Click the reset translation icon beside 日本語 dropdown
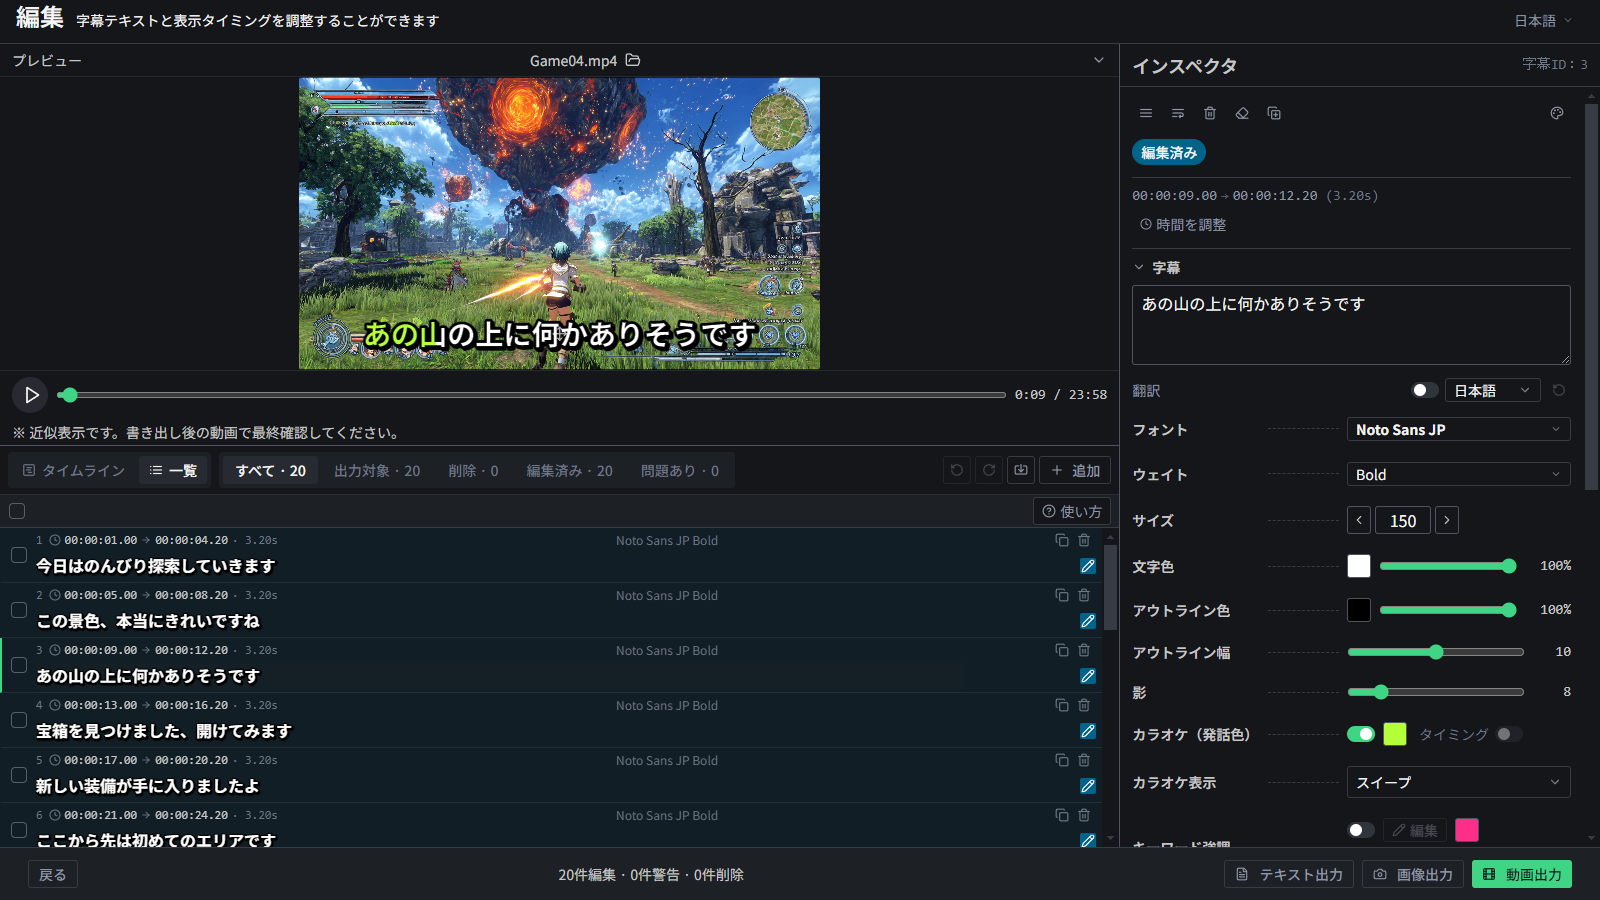 1559,390
